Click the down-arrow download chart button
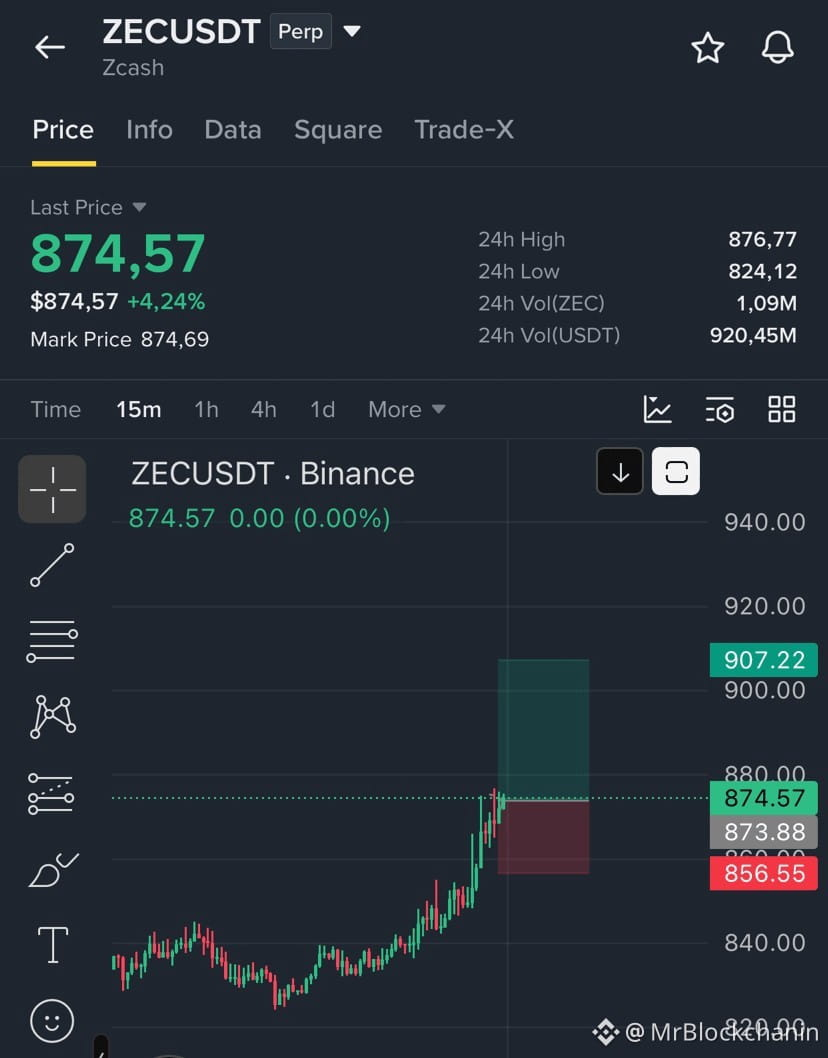The image size is (828, 1058). coord(619,471)
